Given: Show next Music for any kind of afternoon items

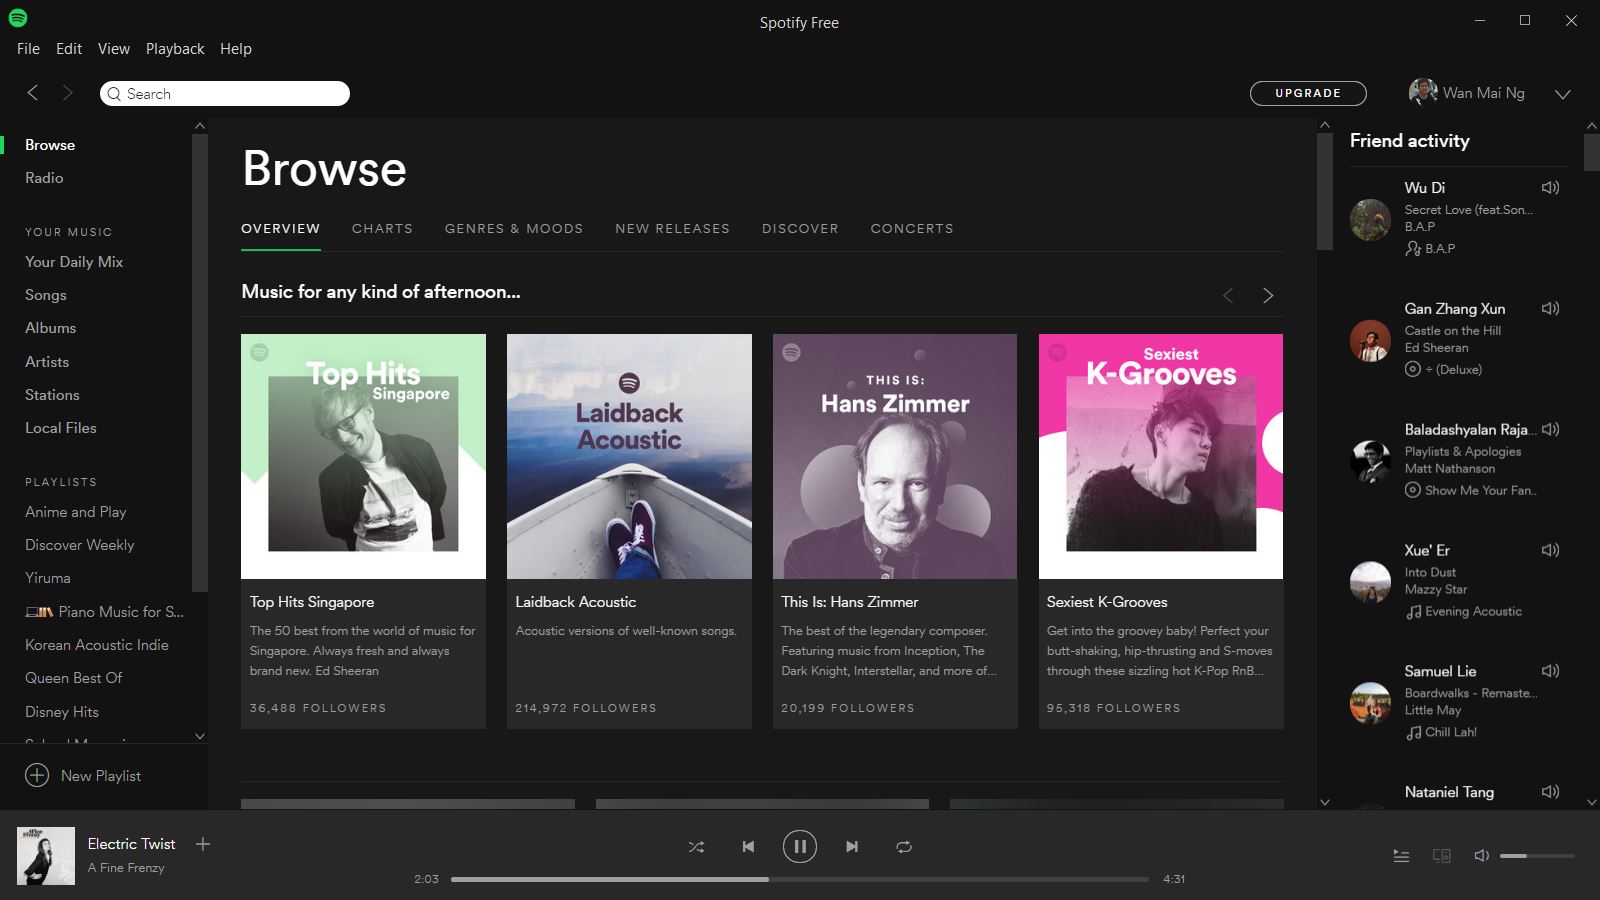Looking at the screenshot, I should pos(1268,295).
